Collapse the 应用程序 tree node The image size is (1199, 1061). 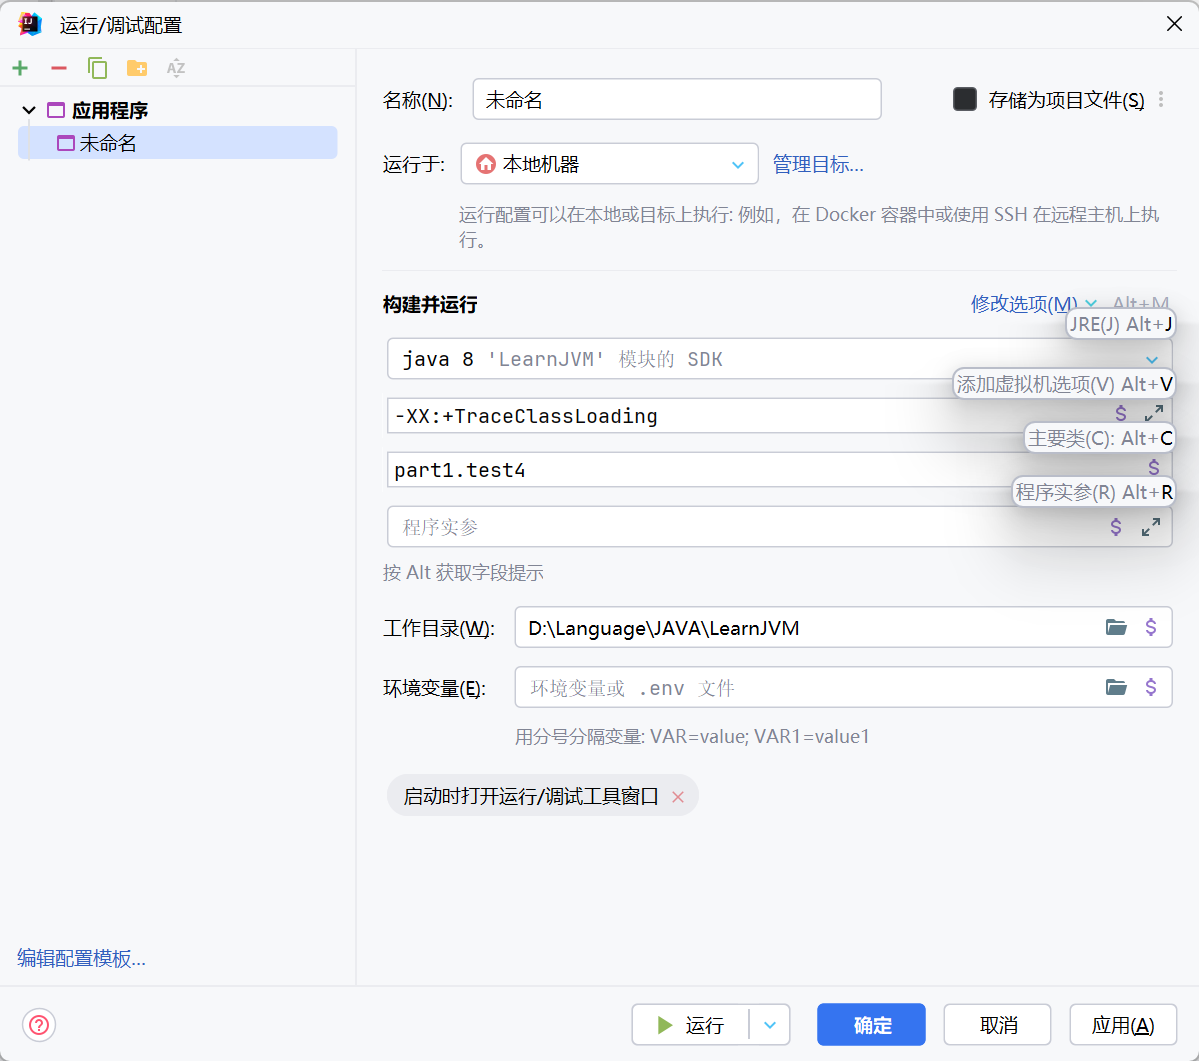(x=27, y=110)
